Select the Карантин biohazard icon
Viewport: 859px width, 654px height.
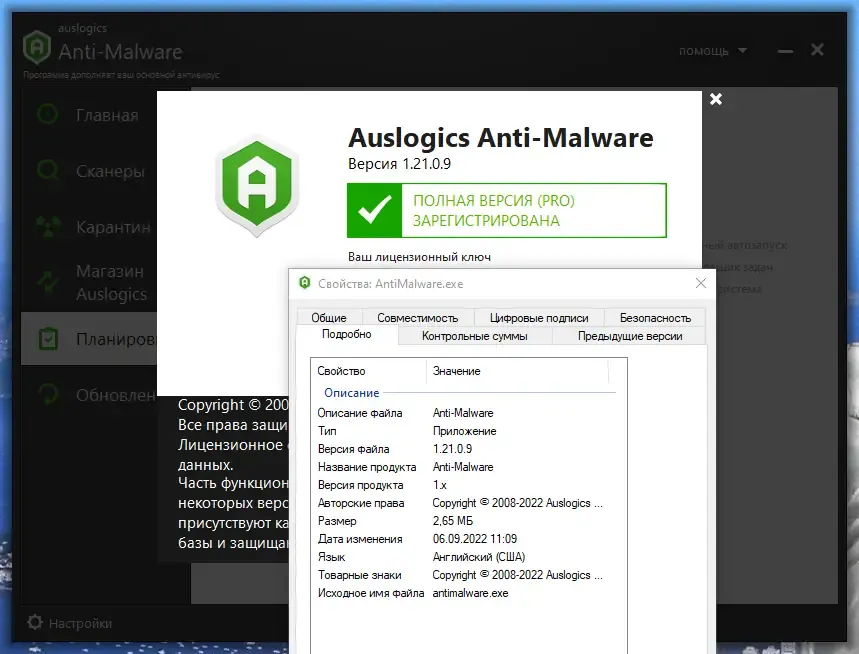48,226
